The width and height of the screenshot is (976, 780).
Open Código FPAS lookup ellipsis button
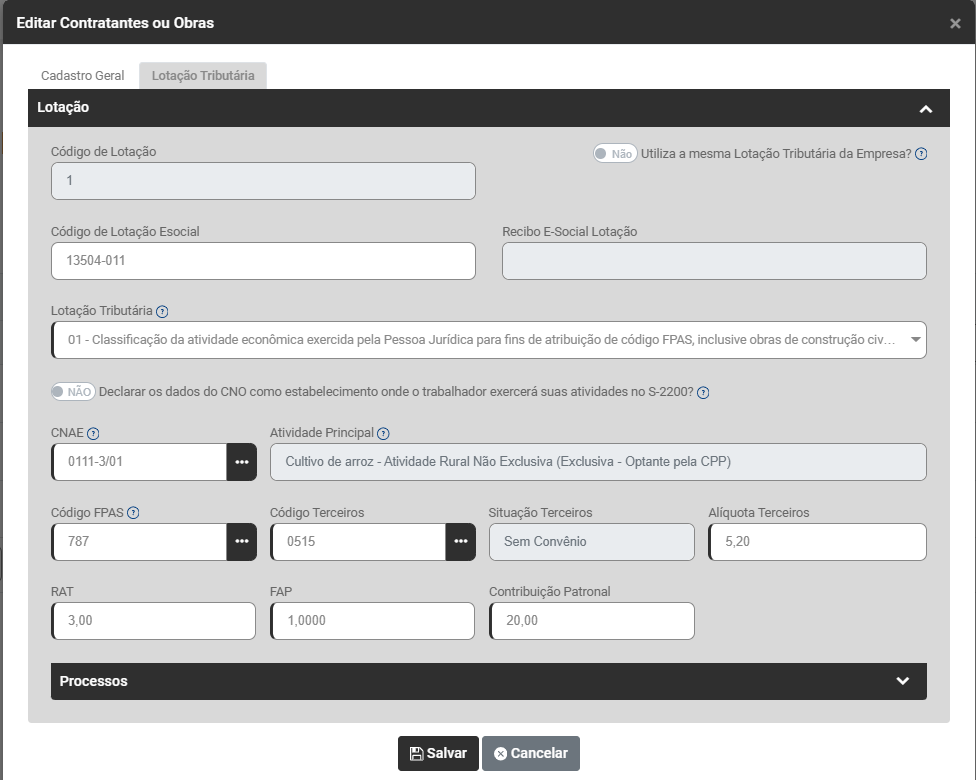click(x=241, y=541)
